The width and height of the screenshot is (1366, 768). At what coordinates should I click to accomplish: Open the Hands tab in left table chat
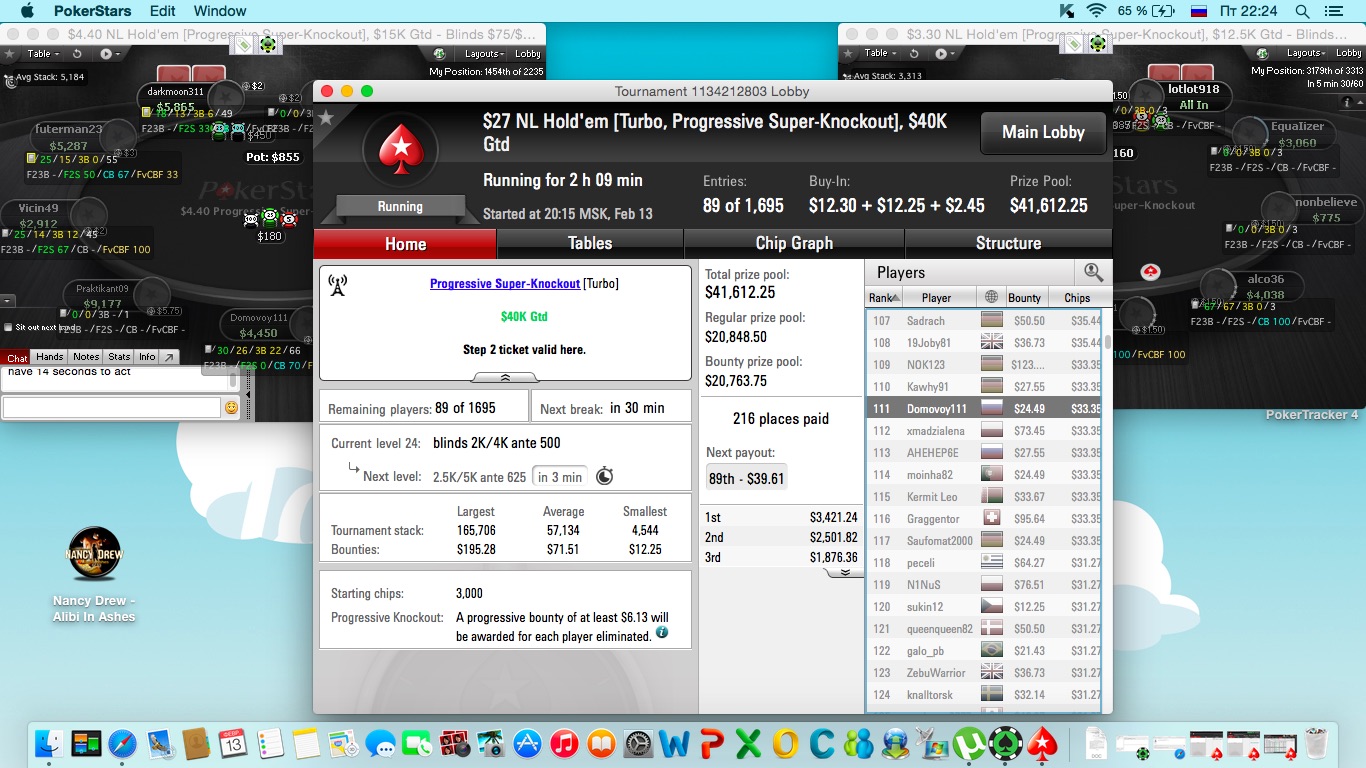pyautogui.click(x=50, y=357)
